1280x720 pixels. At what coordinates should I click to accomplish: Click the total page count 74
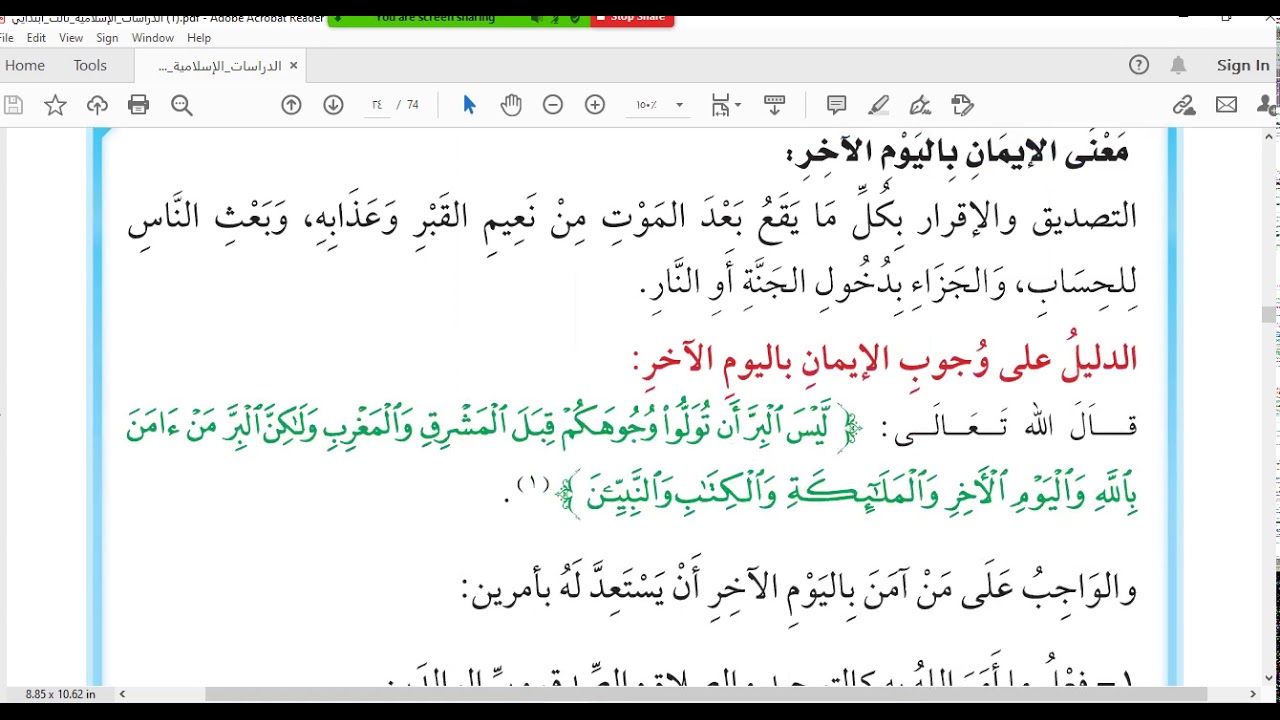point(413,105)
